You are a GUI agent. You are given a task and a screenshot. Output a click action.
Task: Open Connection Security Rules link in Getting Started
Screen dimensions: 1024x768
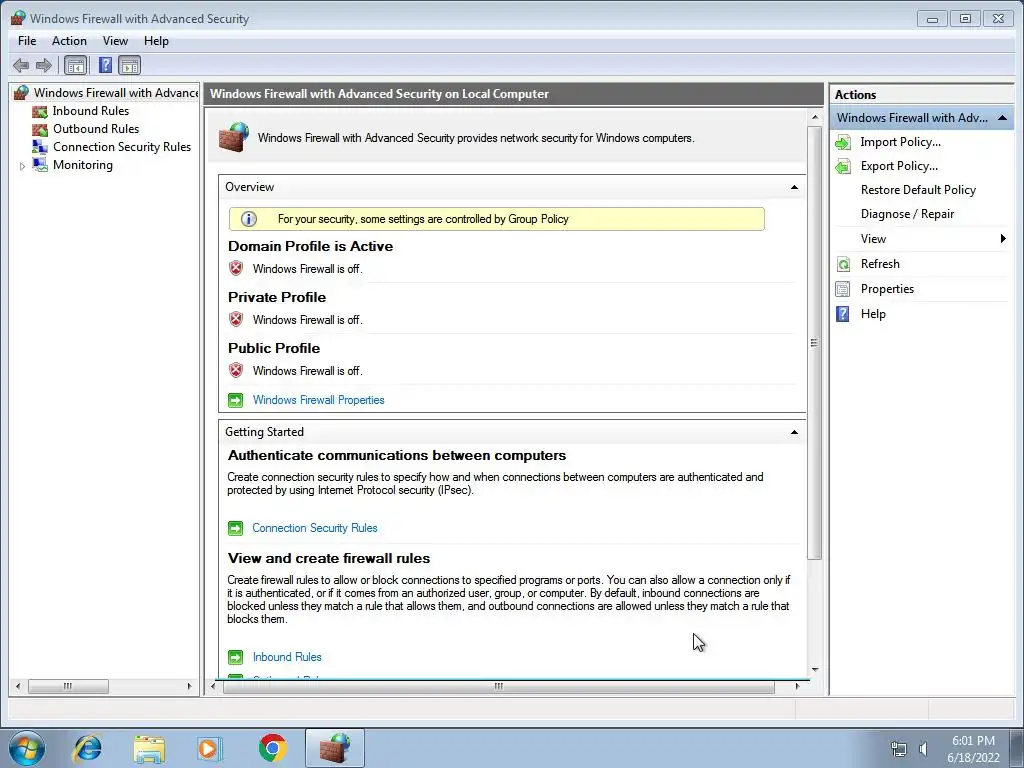click(x=315, y=528)
